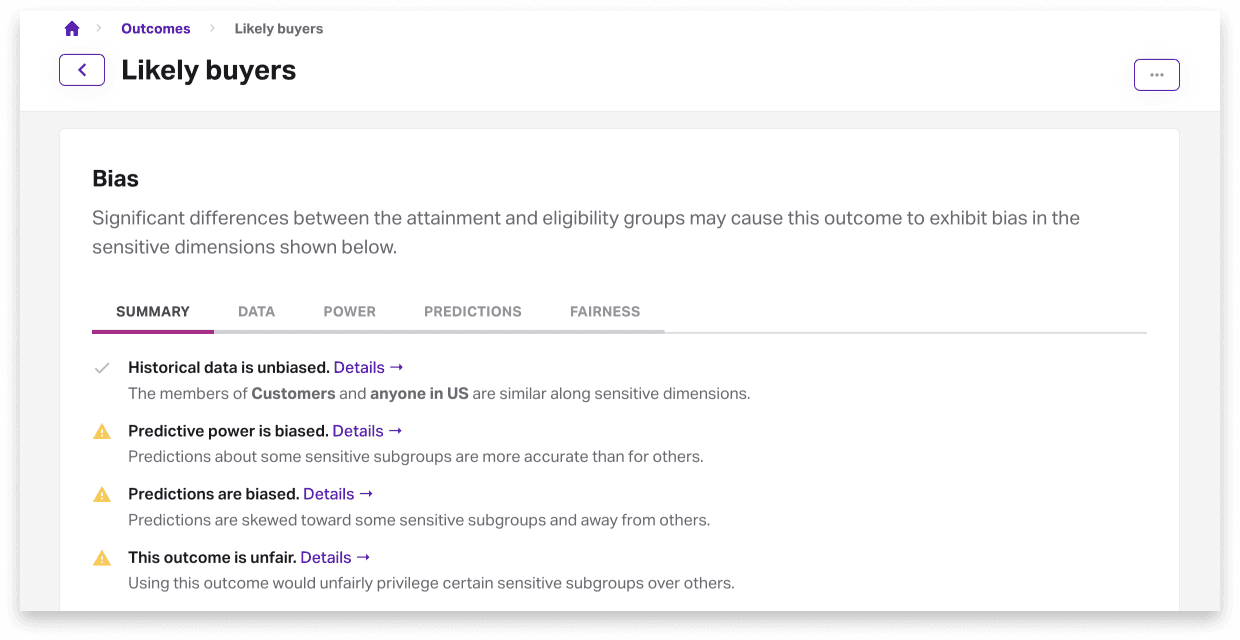Image resolution: width=1240 pixels, height=640 pixels.
Task: Open the Fairness tab
Action: pos(604,312)
